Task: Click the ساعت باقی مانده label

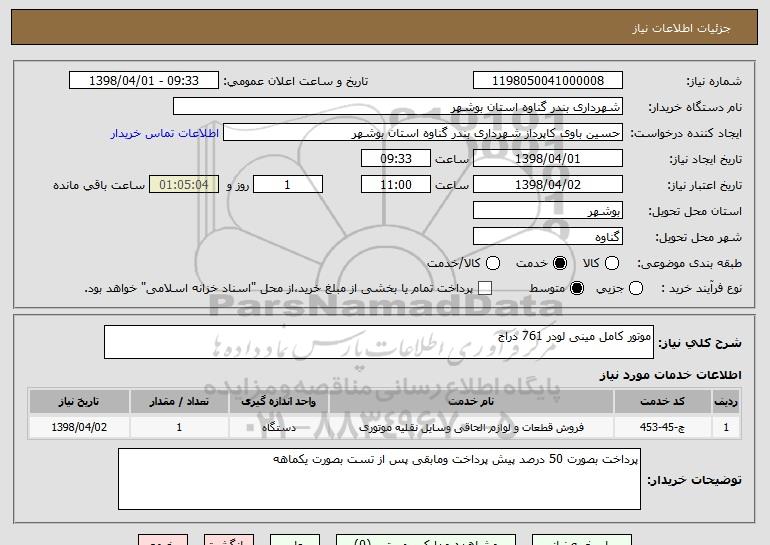Action: coord(99,185)
